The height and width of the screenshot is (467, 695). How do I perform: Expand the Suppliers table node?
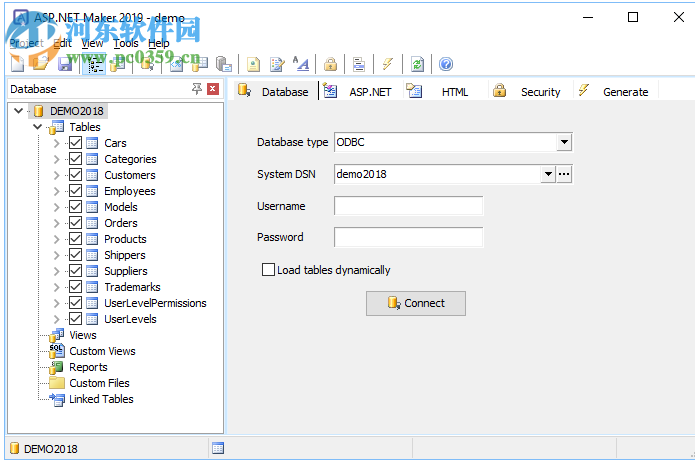pos(56,271)
